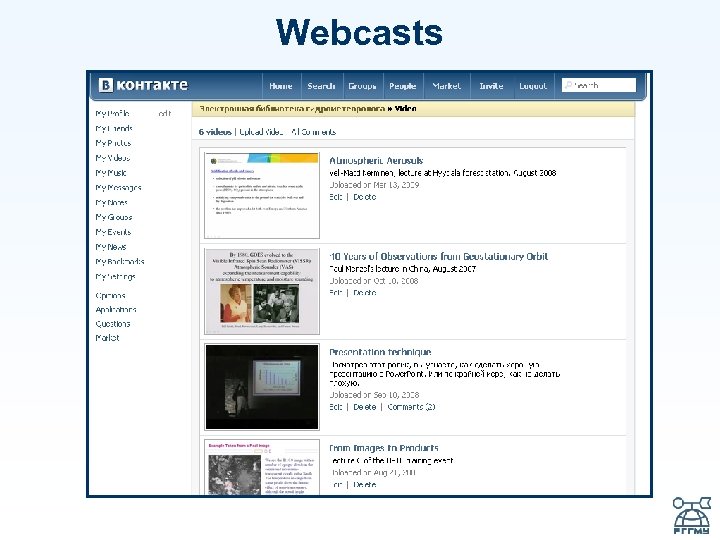Open Opinions in the sidebar
This screenshot has width=720, height=540.
click(110, 295)
